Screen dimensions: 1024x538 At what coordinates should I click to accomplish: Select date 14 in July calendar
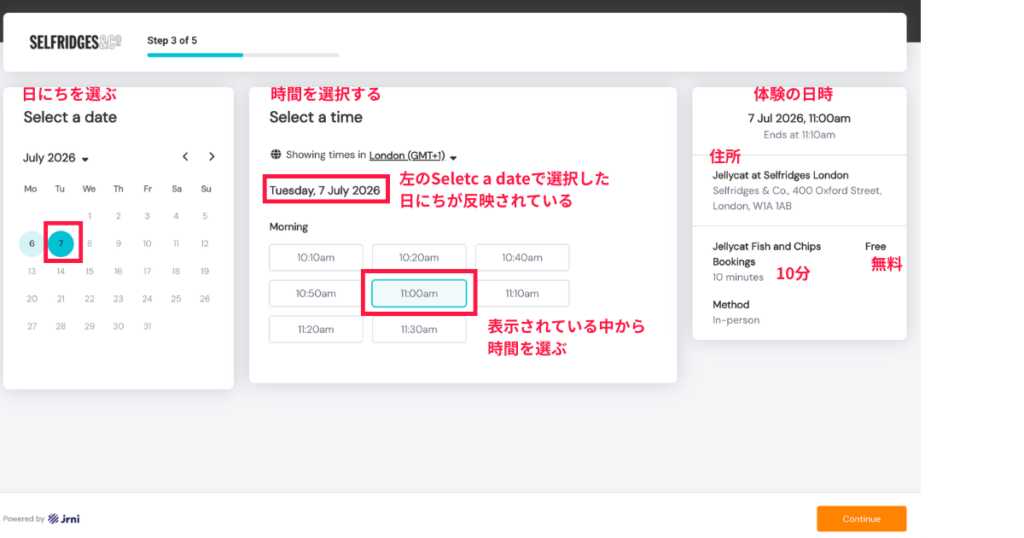coord(61,271)
